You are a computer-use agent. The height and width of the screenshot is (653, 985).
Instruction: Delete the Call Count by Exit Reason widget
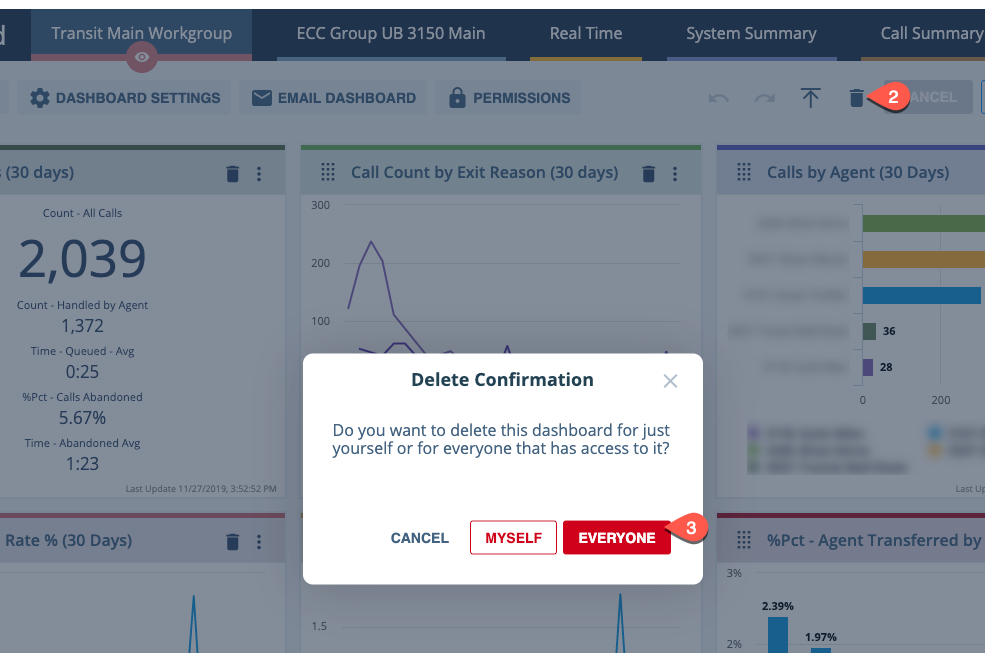tap(649, 174)
